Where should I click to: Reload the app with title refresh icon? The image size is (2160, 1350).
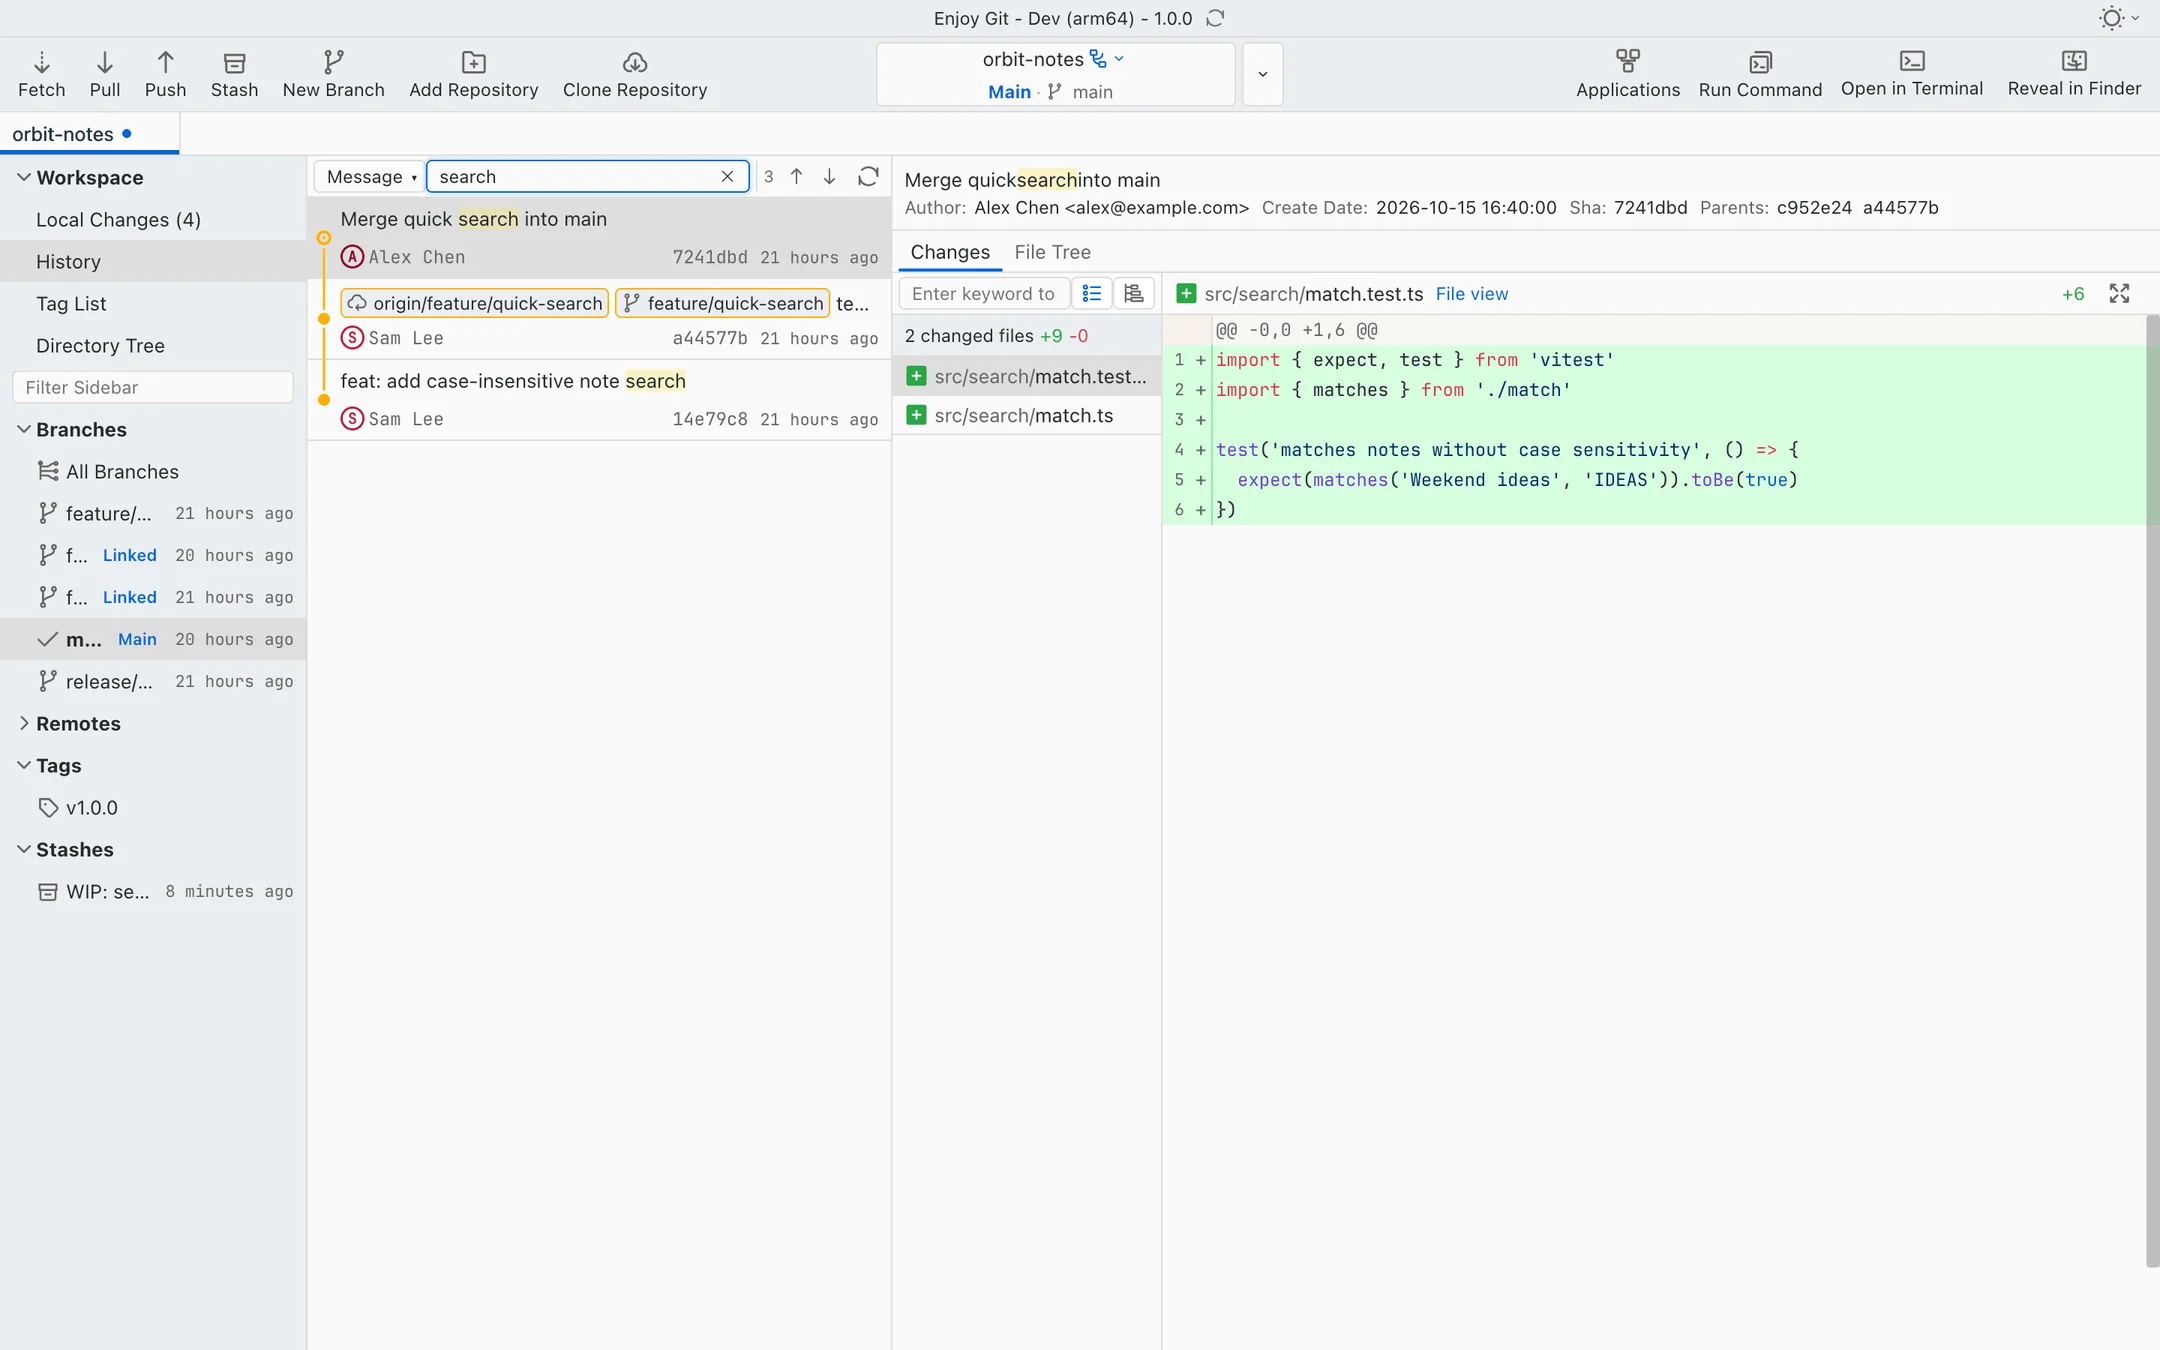point(1215,18)
